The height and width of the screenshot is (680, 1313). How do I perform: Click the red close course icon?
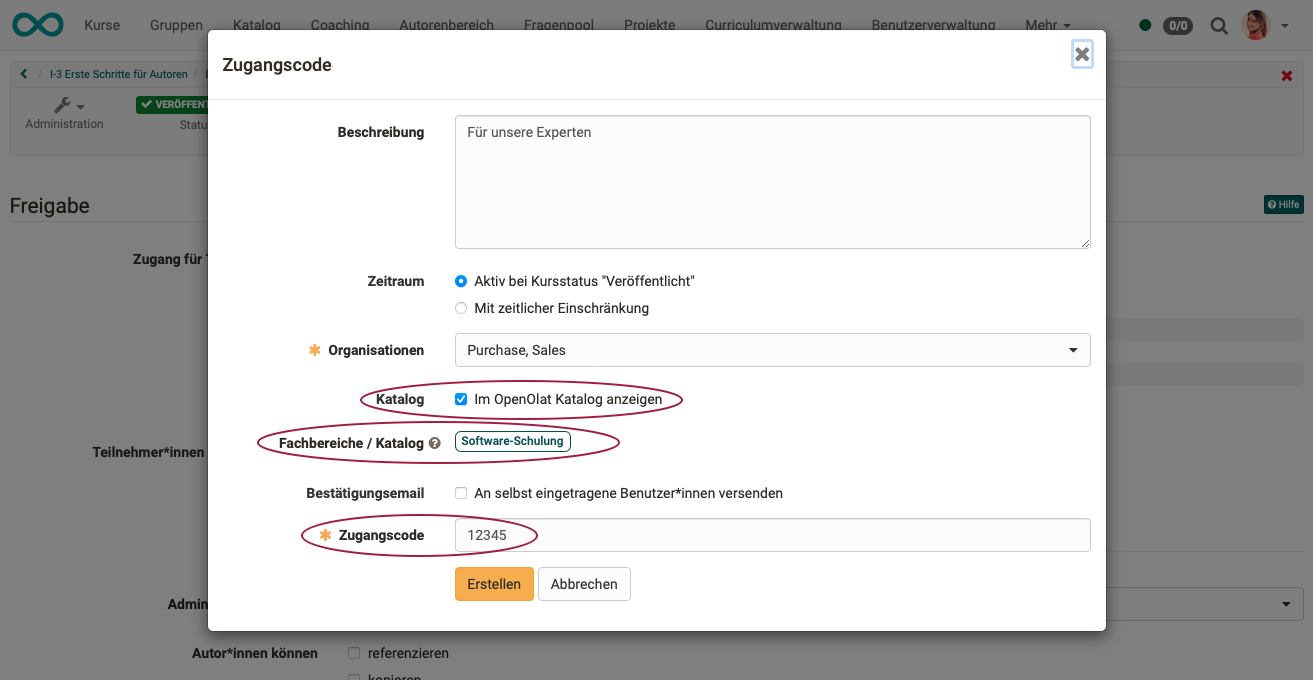(1287, 76)
